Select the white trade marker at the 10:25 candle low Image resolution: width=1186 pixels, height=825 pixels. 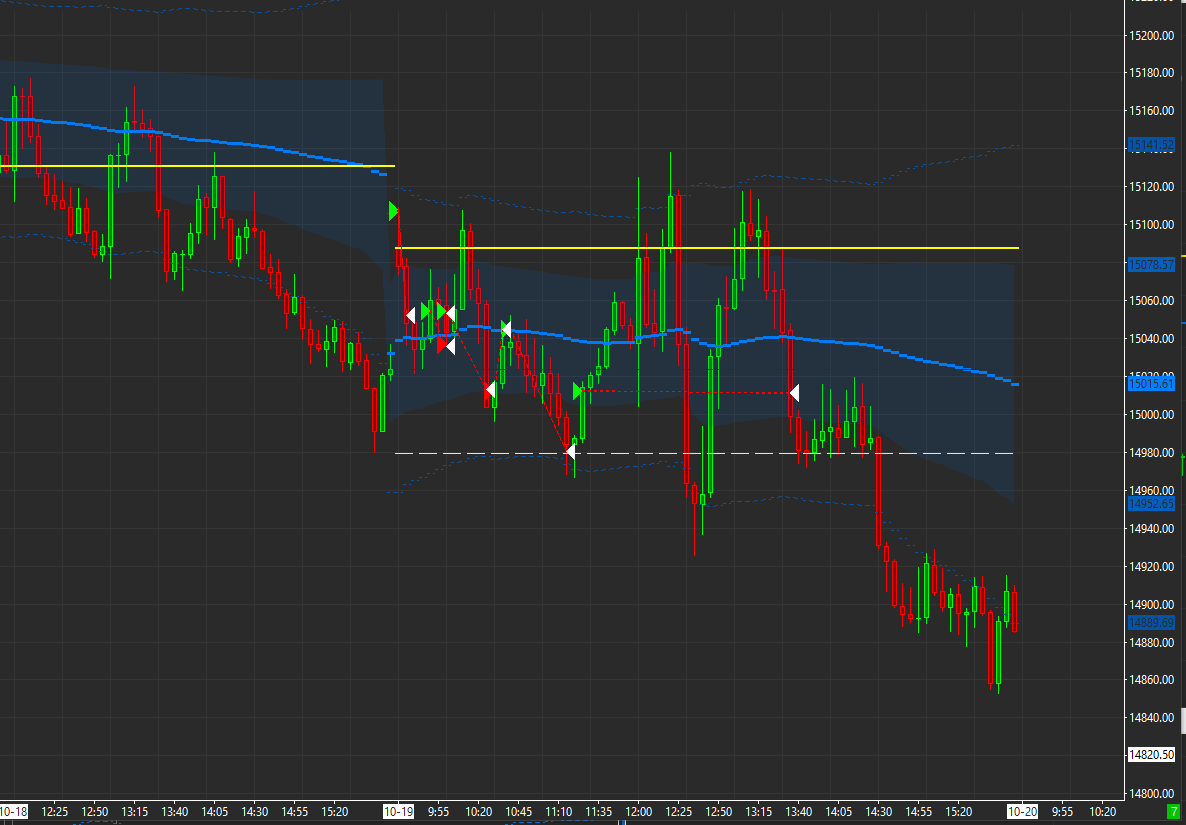(490, 390)
